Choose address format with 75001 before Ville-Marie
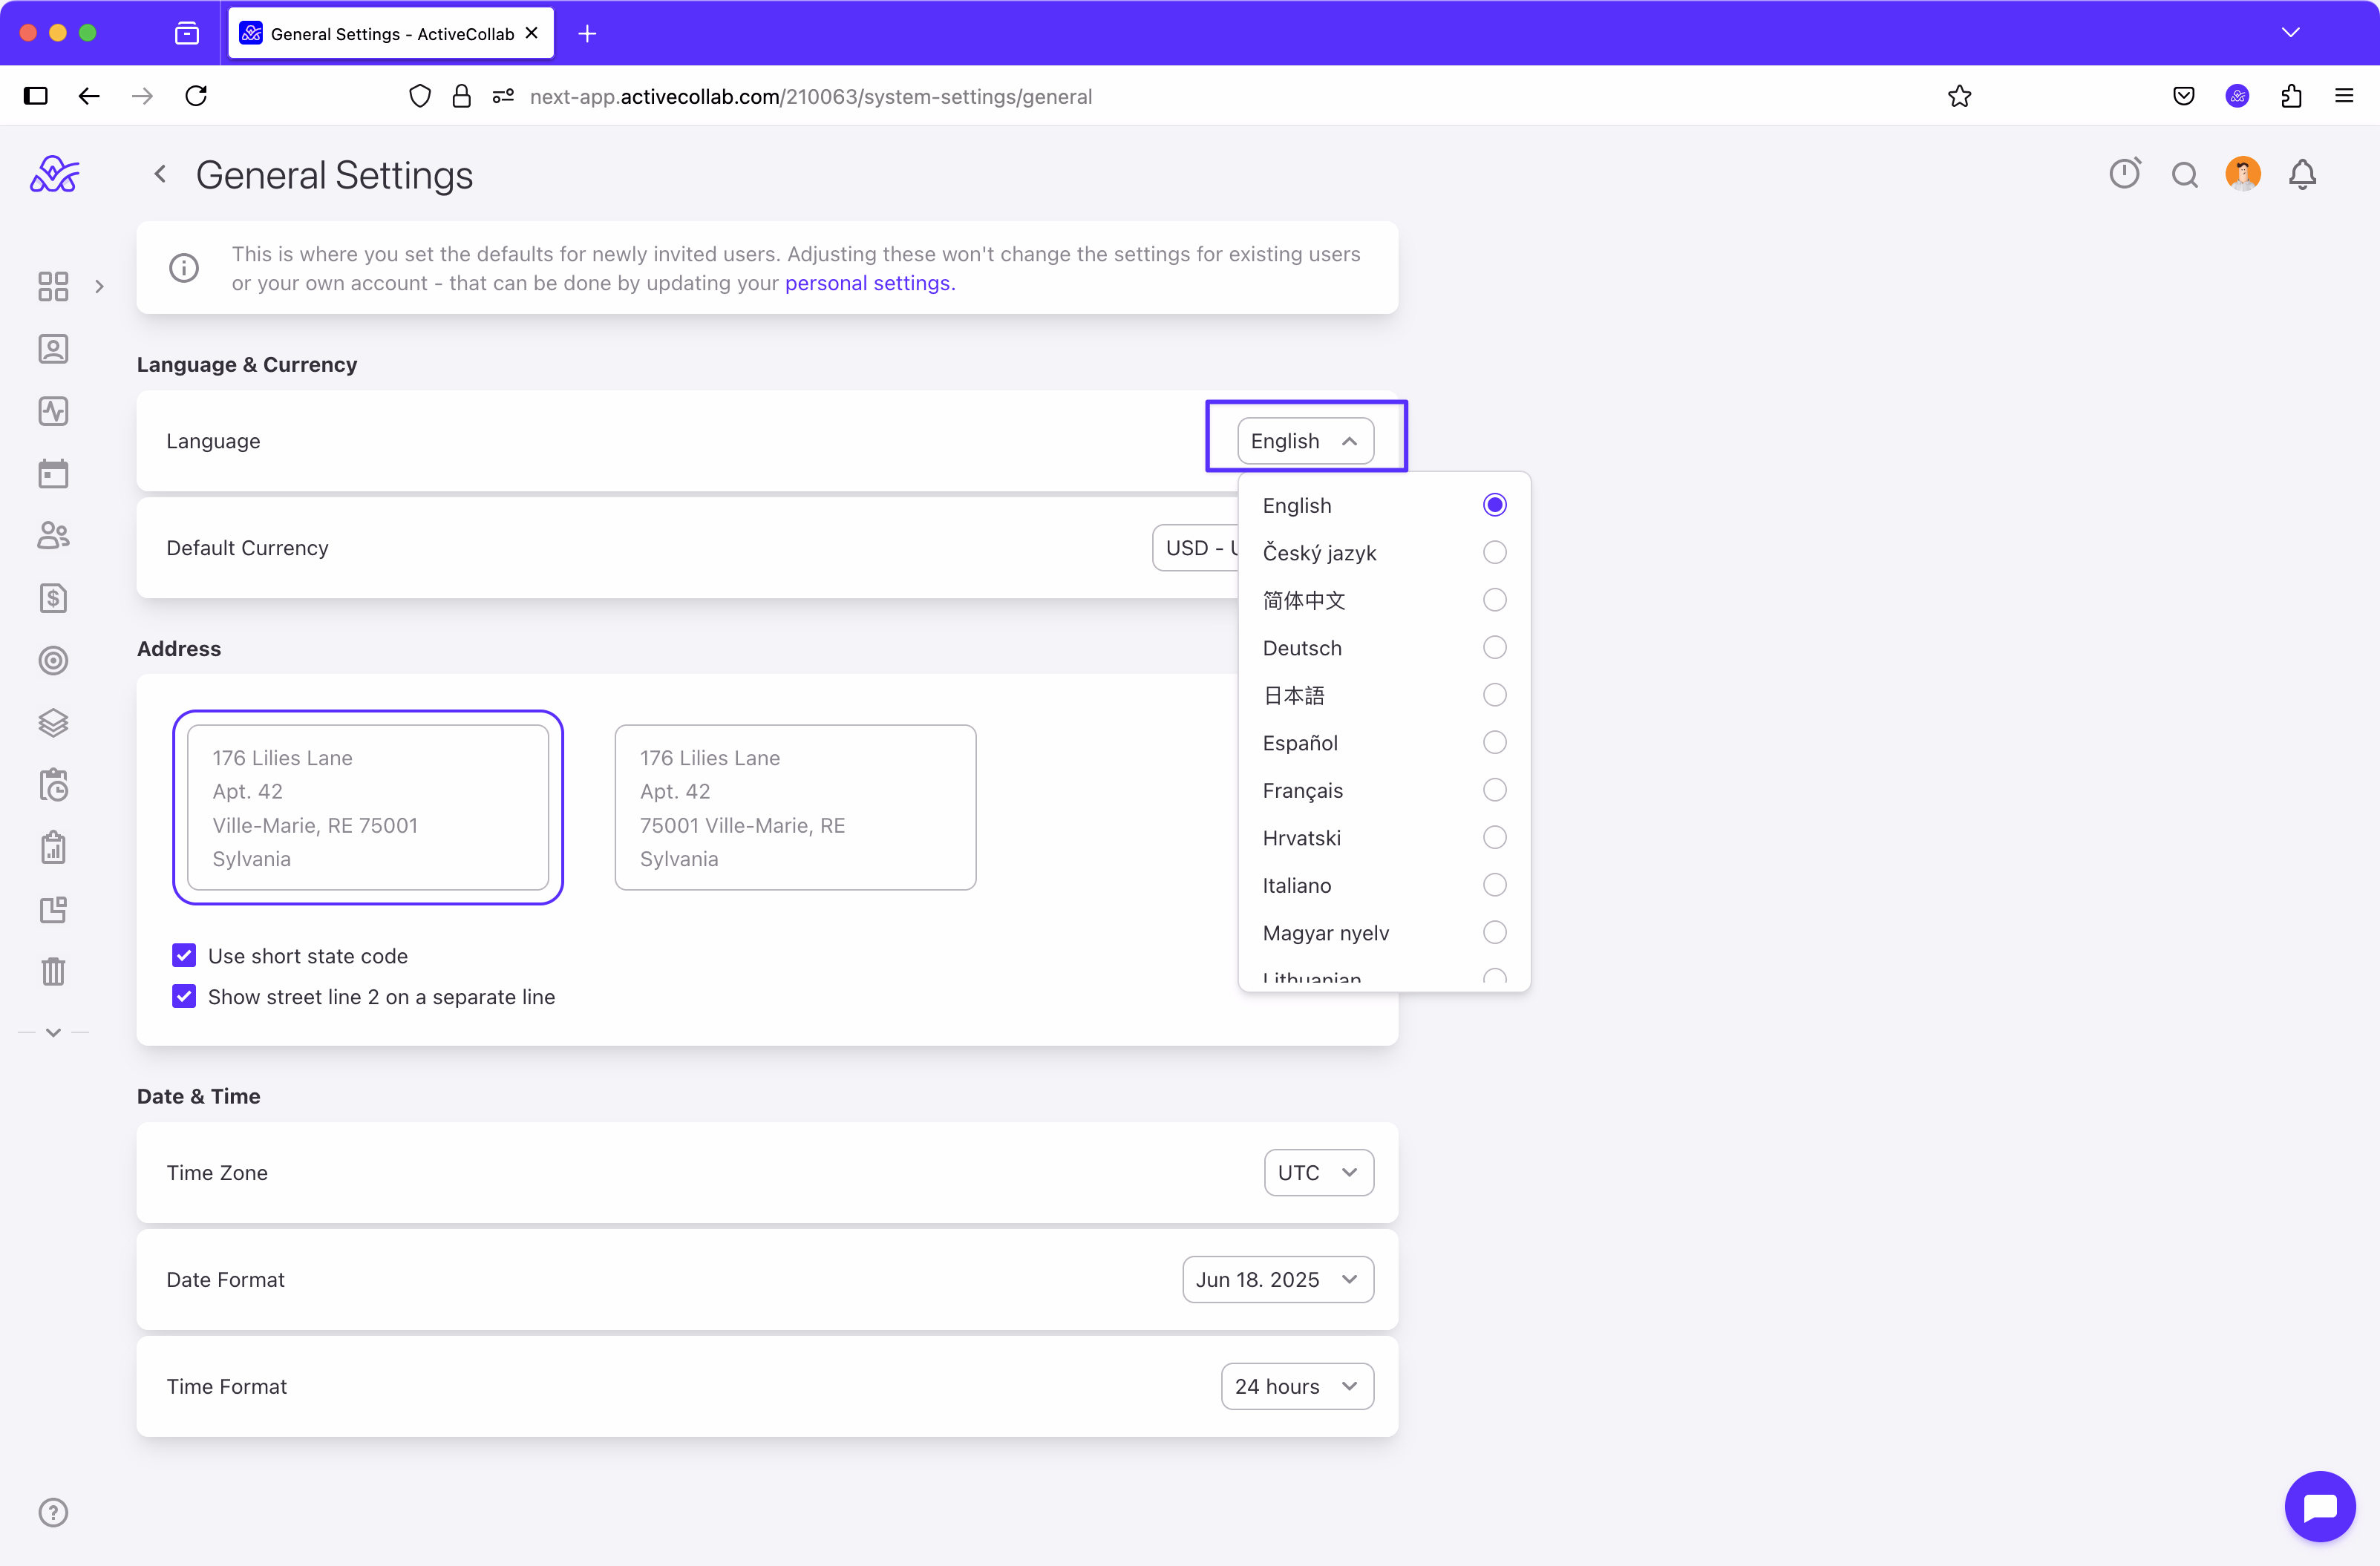 pyautogui.click(x=795, y=807)
